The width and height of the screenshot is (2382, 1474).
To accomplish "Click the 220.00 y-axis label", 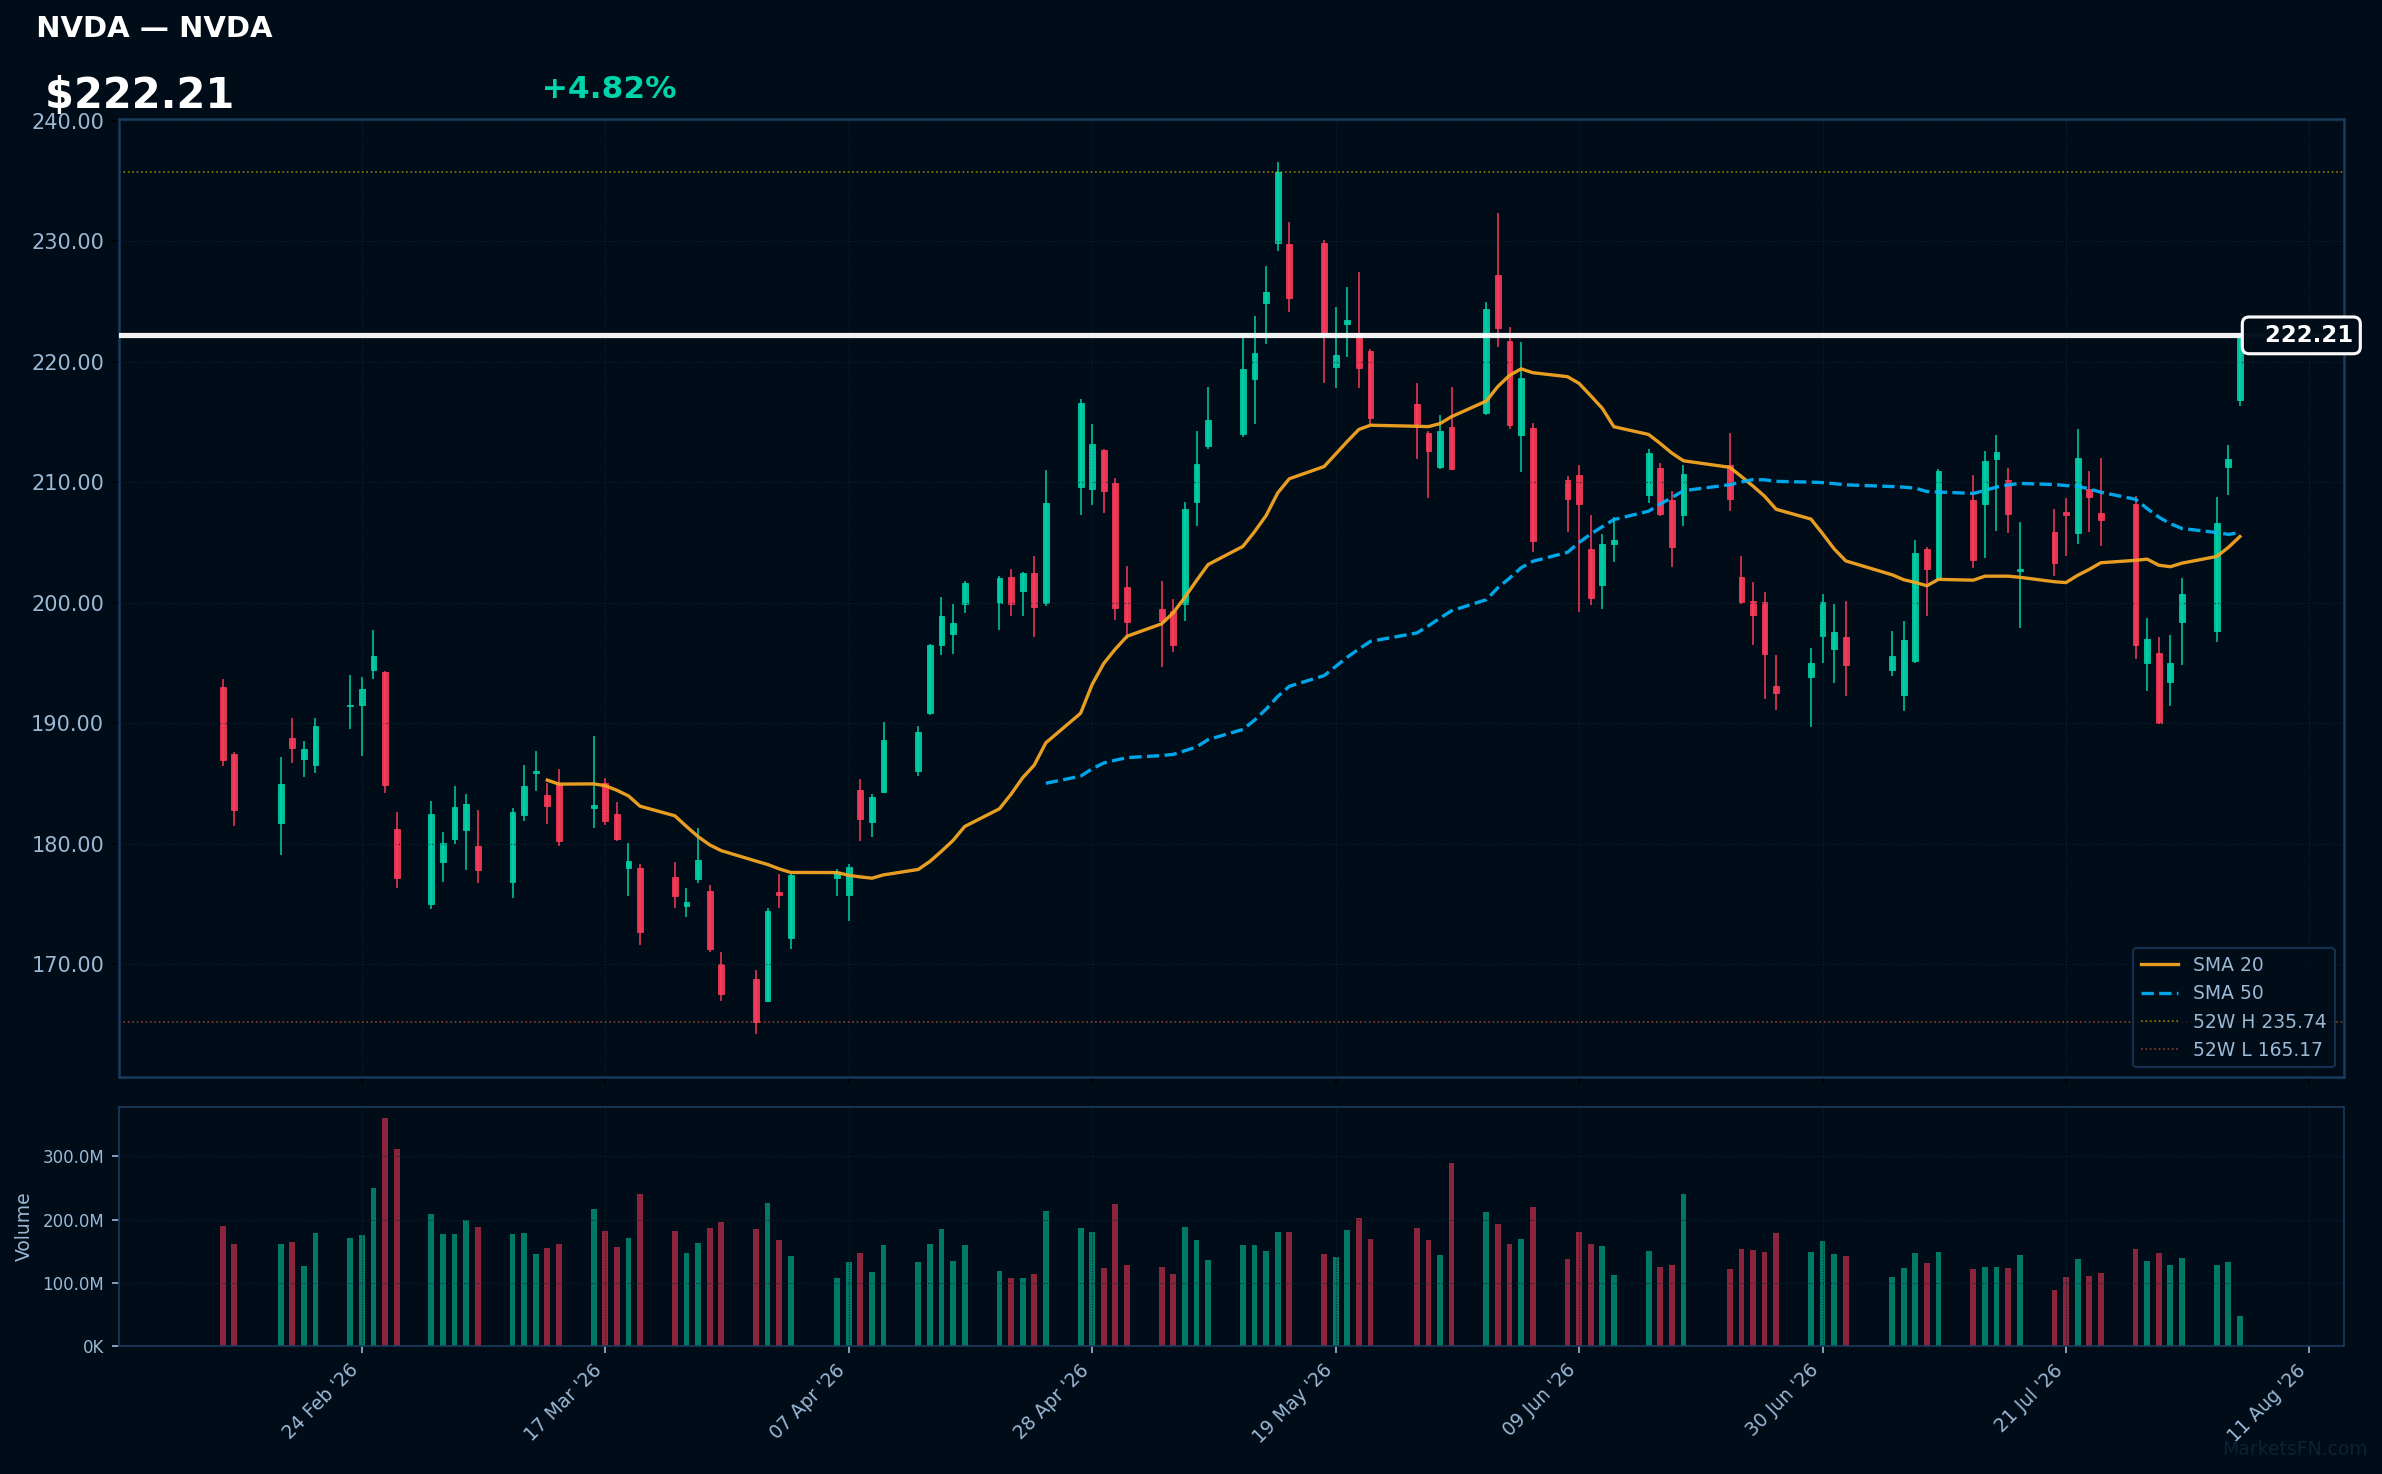I will [x=68, y=362].
